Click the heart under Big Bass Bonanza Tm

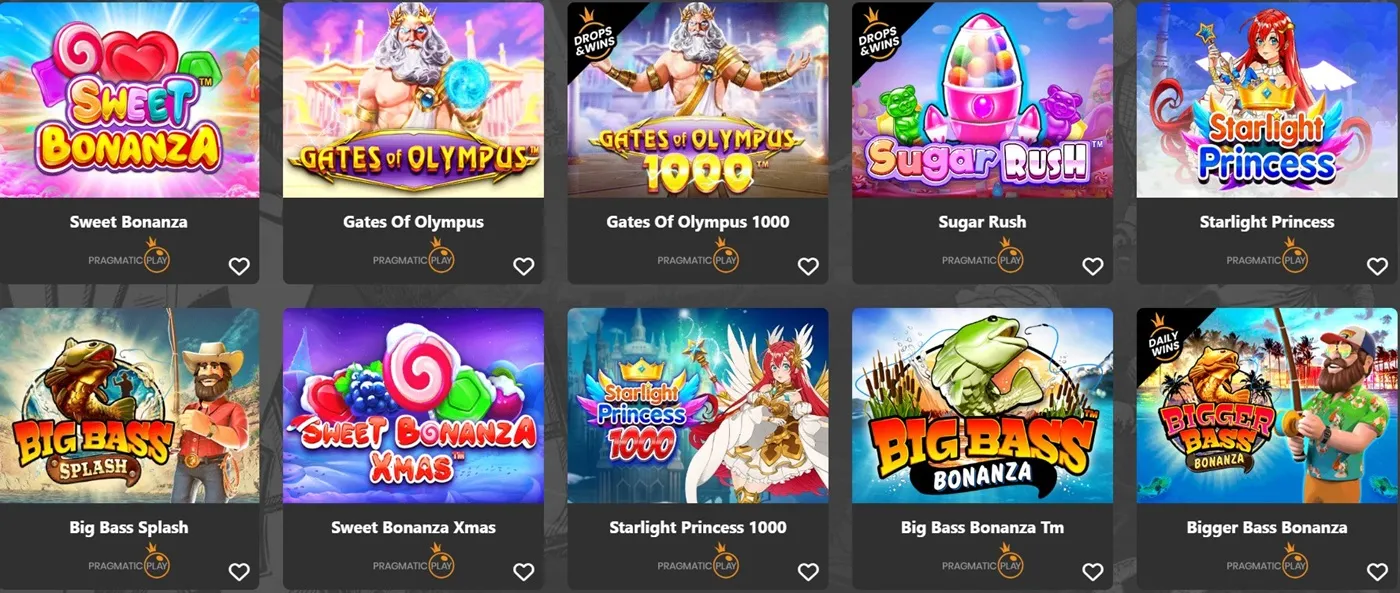(x=1093, y=572)
